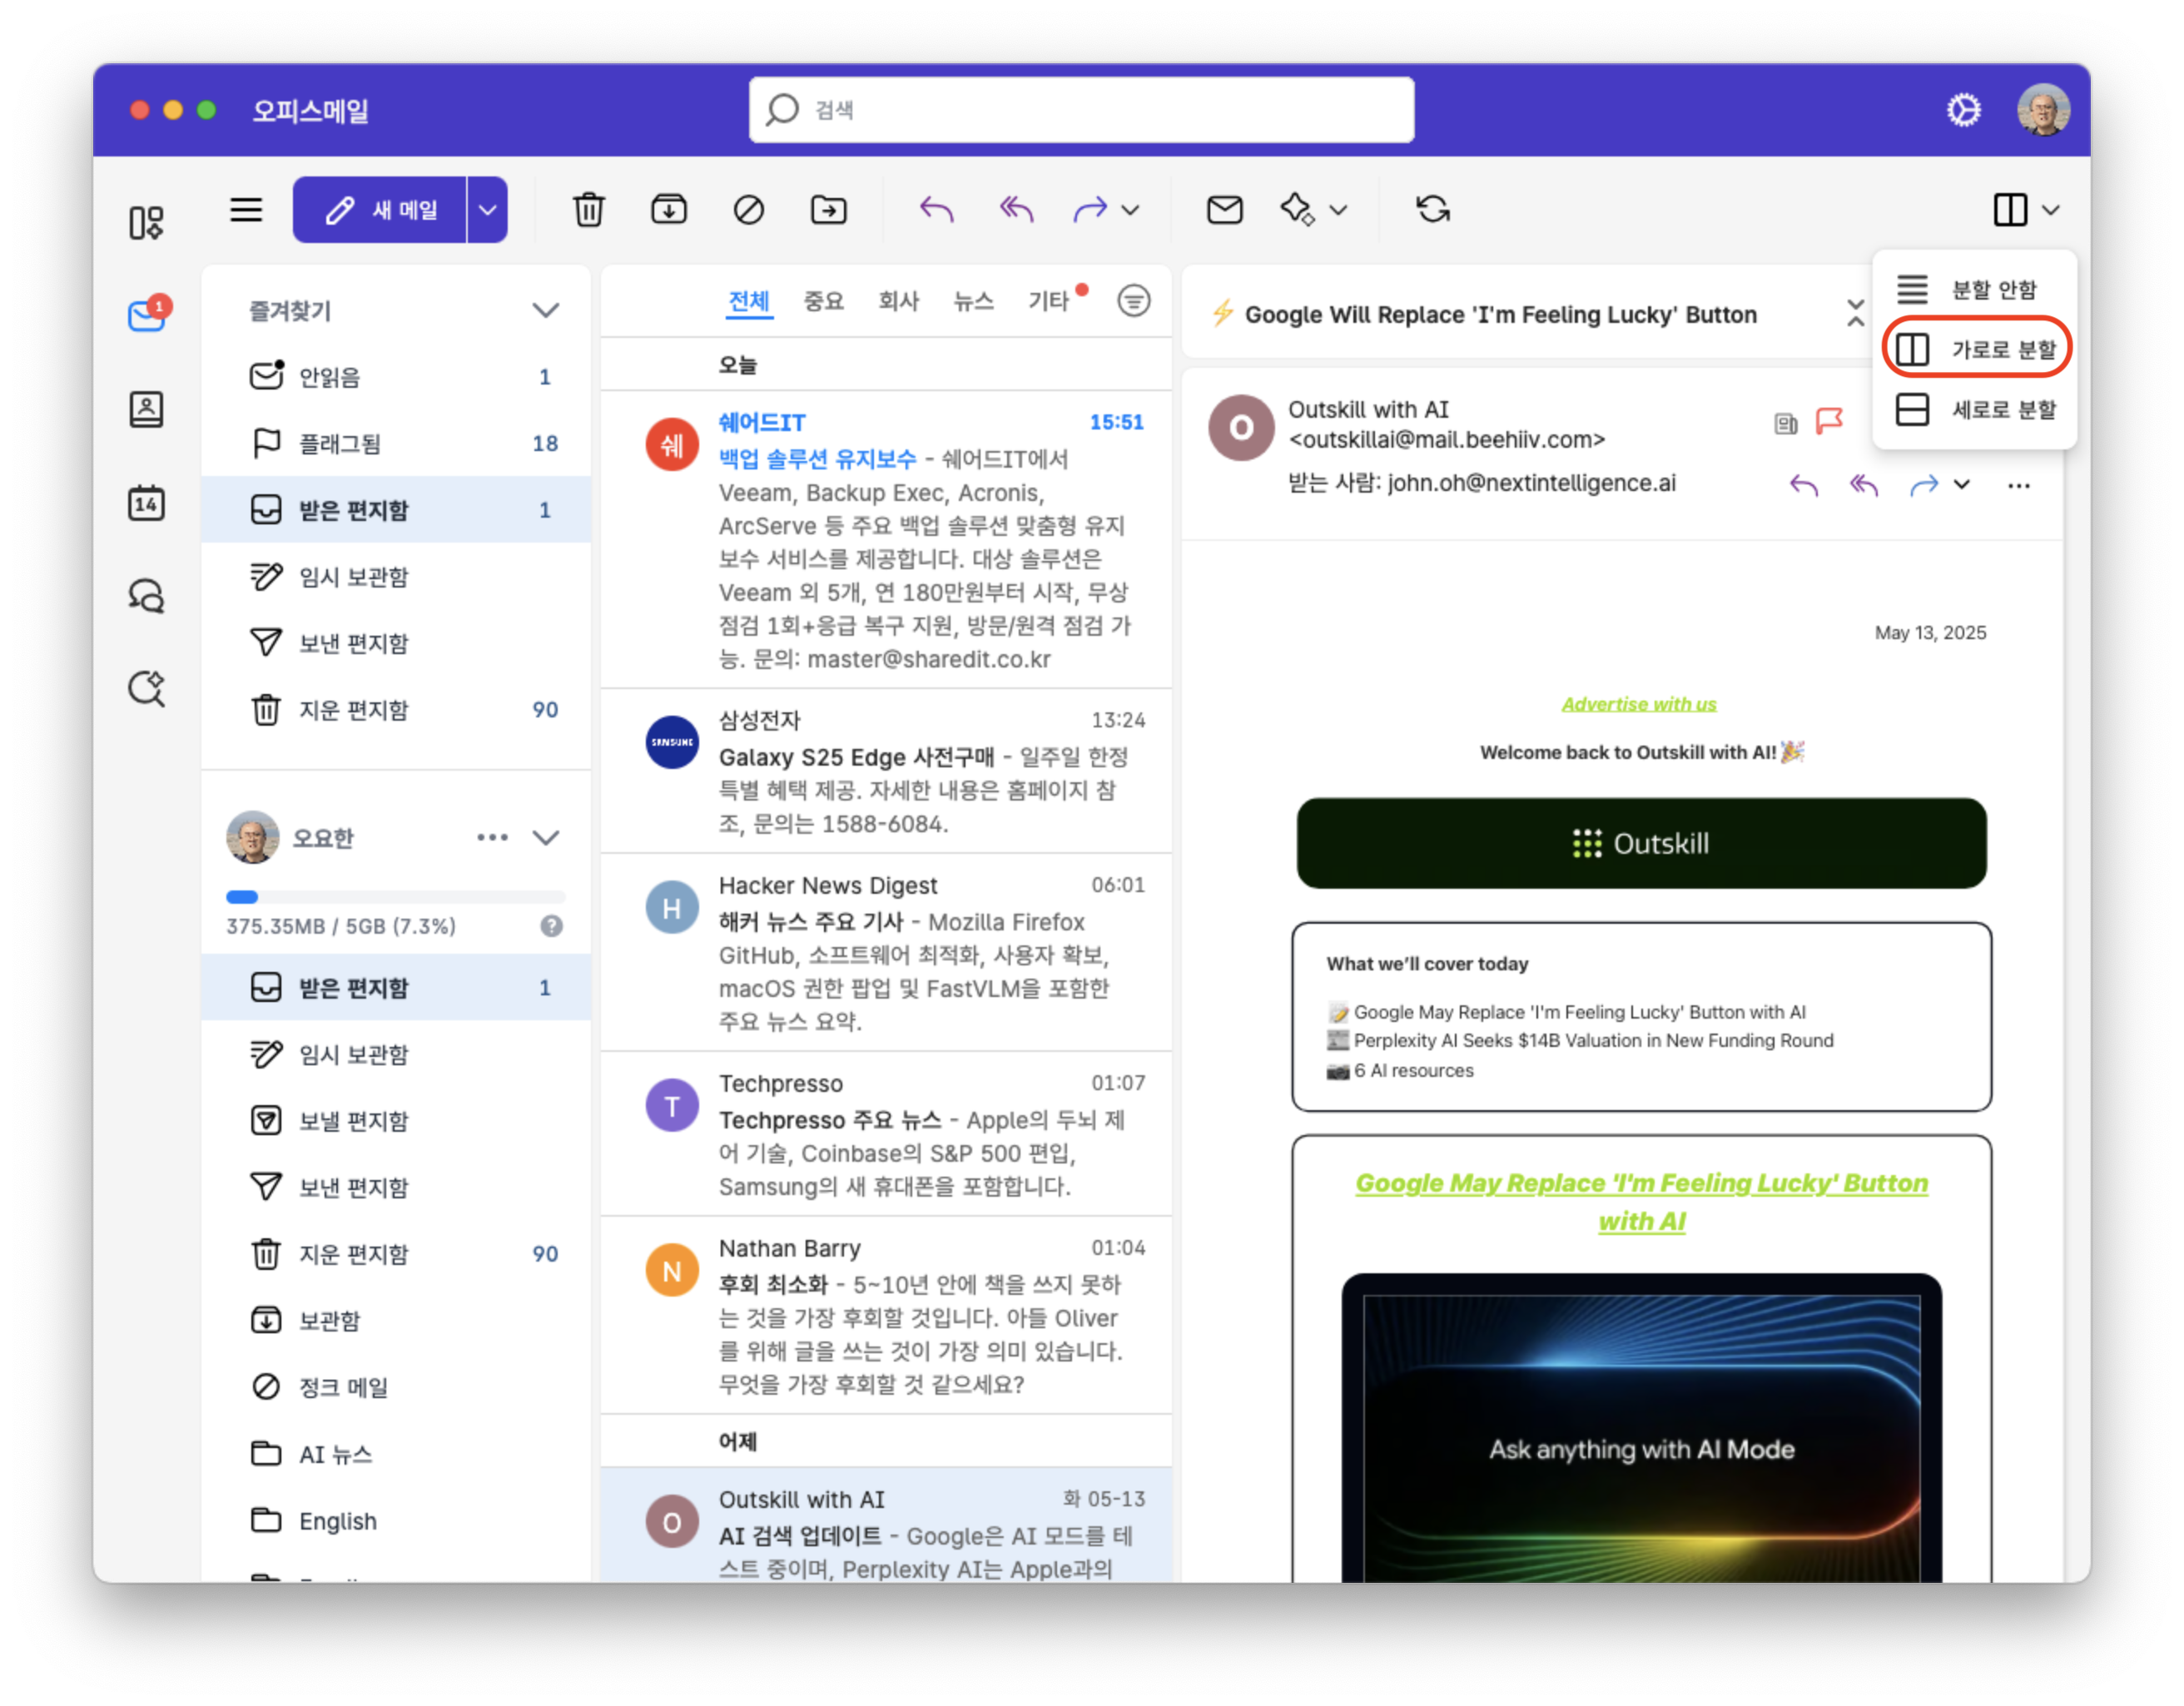Image resolution: width=2184 pixels, height=1706 pixels.
Task: Collapse the 오요한 account section
Action: tap(545, 838)
